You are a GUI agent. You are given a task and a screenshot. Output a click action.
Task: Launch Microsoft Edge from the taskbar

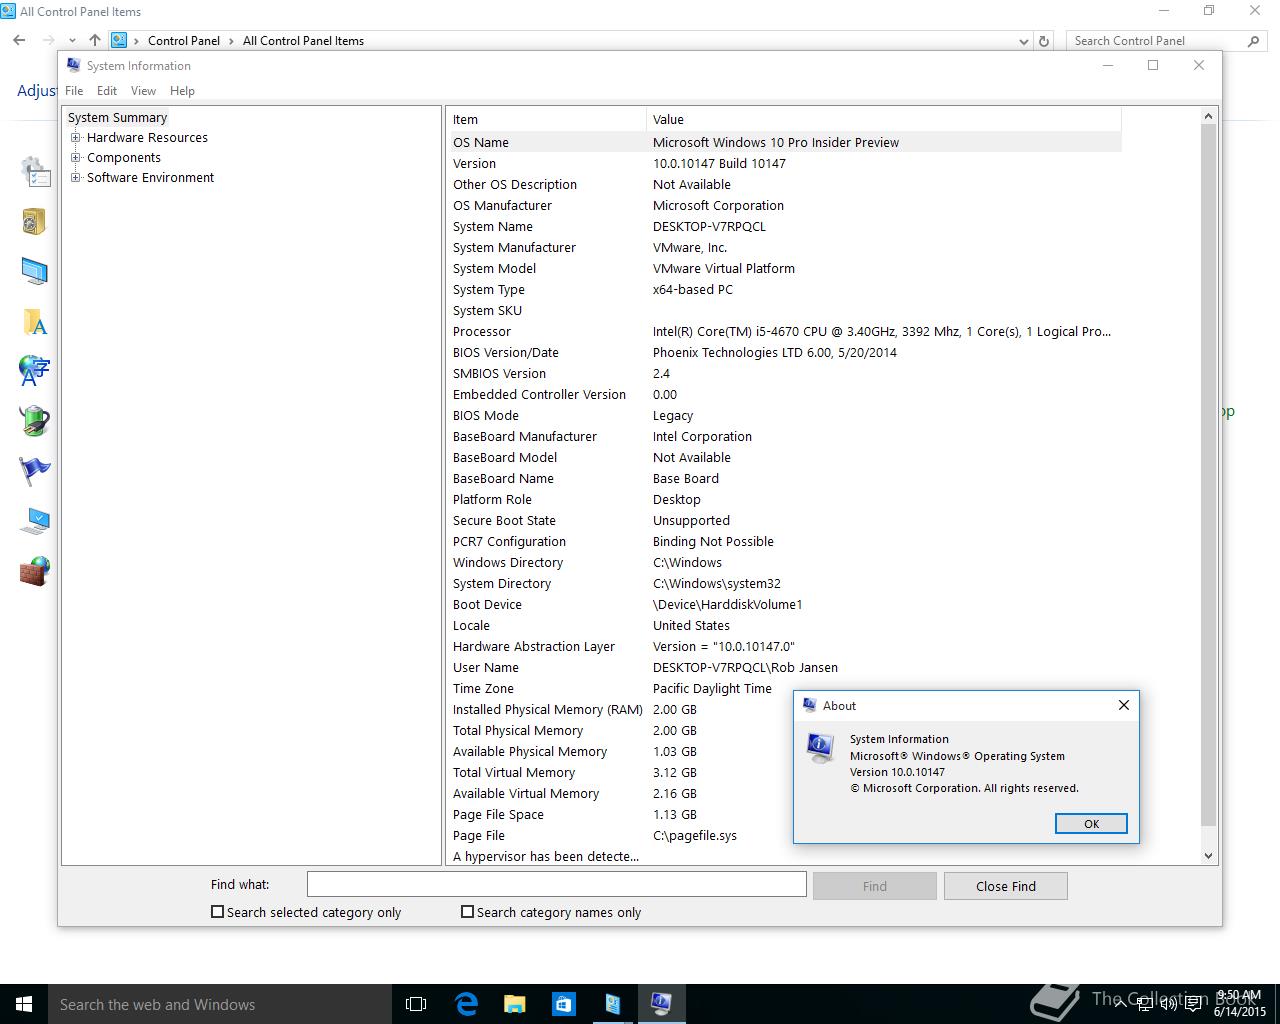coord(466,1004)
